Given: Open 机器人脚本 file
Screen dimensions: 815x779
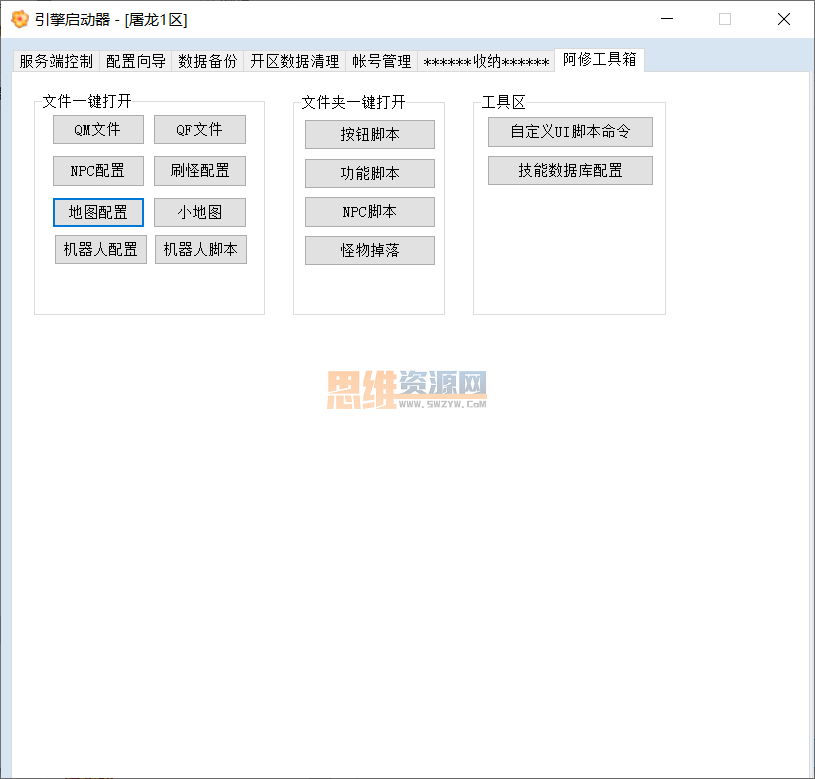Looking at the screenshot, I should pos(201,249).
